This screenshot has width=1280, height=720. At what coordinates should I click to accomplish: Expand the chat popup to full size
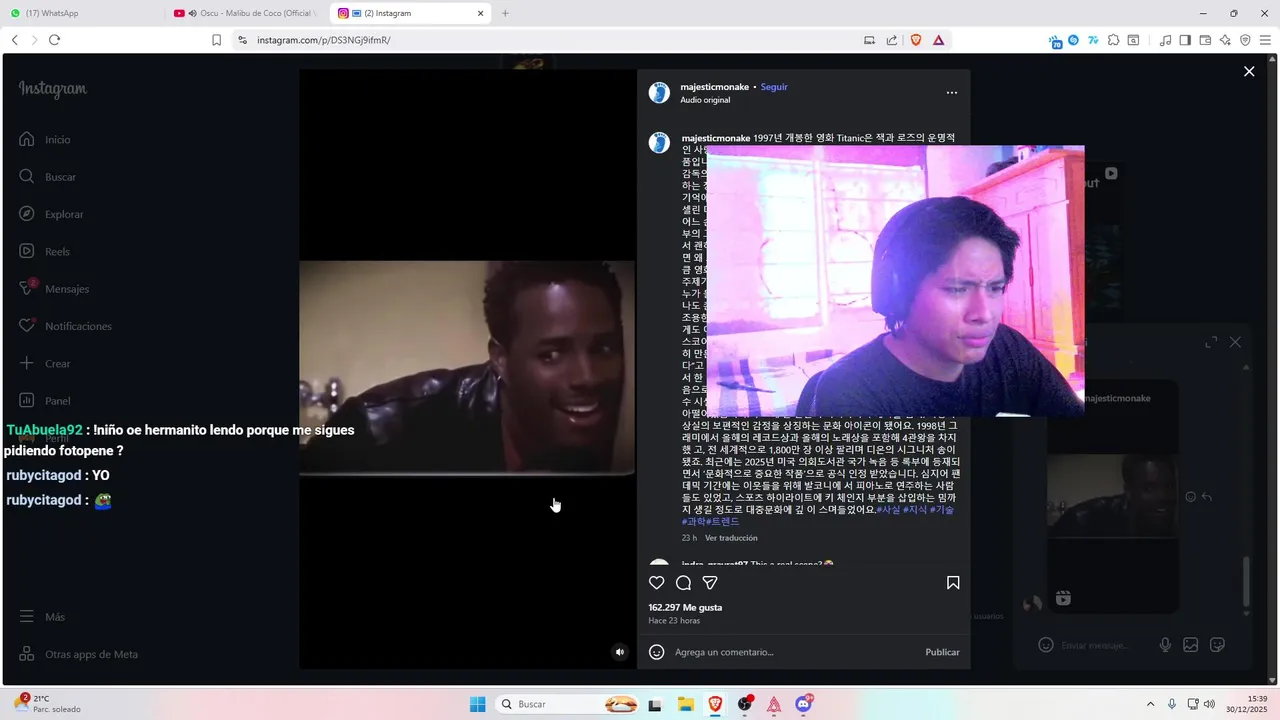1211,342
